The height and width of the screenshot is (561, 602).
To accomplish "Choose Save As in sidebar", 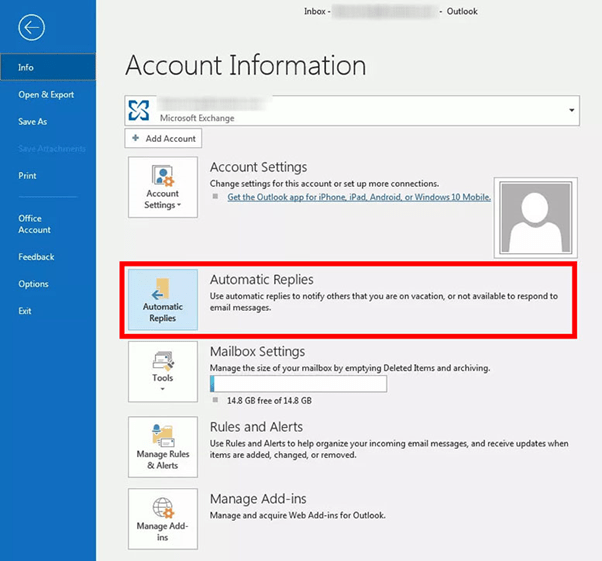I will coord(32,122).
